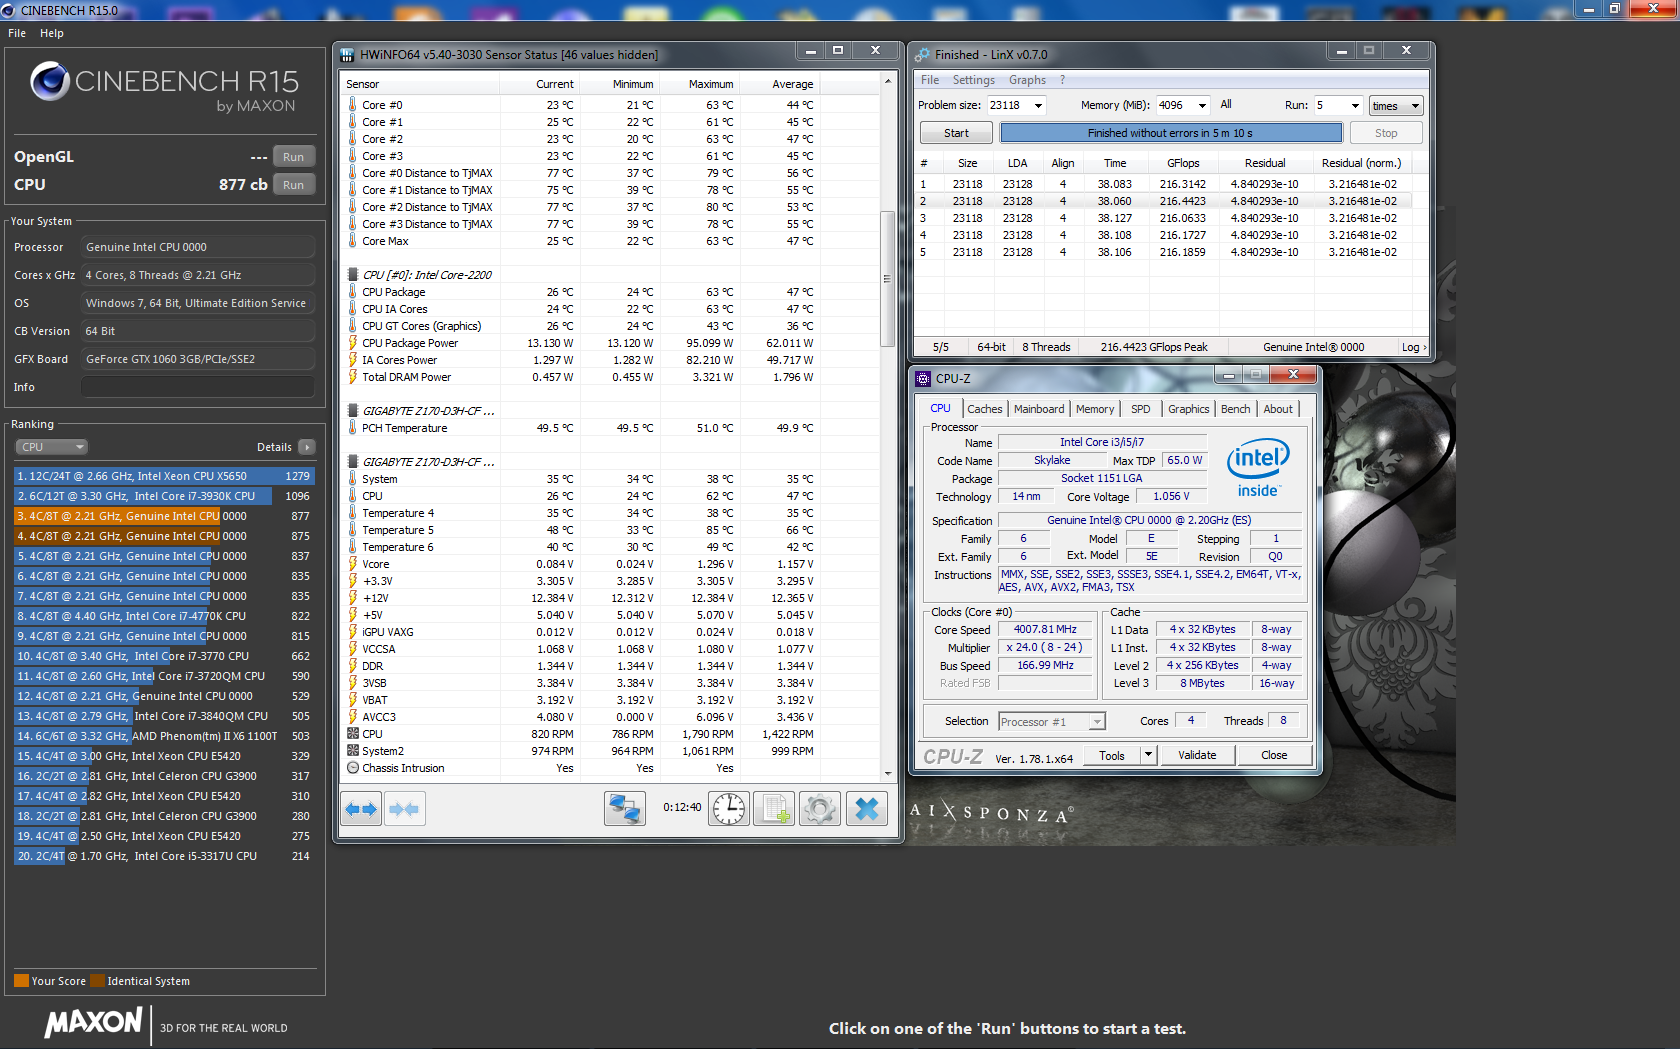The image size is (1680, 1049).
Task: Click thermometer icon beside Core Max
Action: [353, 241]
